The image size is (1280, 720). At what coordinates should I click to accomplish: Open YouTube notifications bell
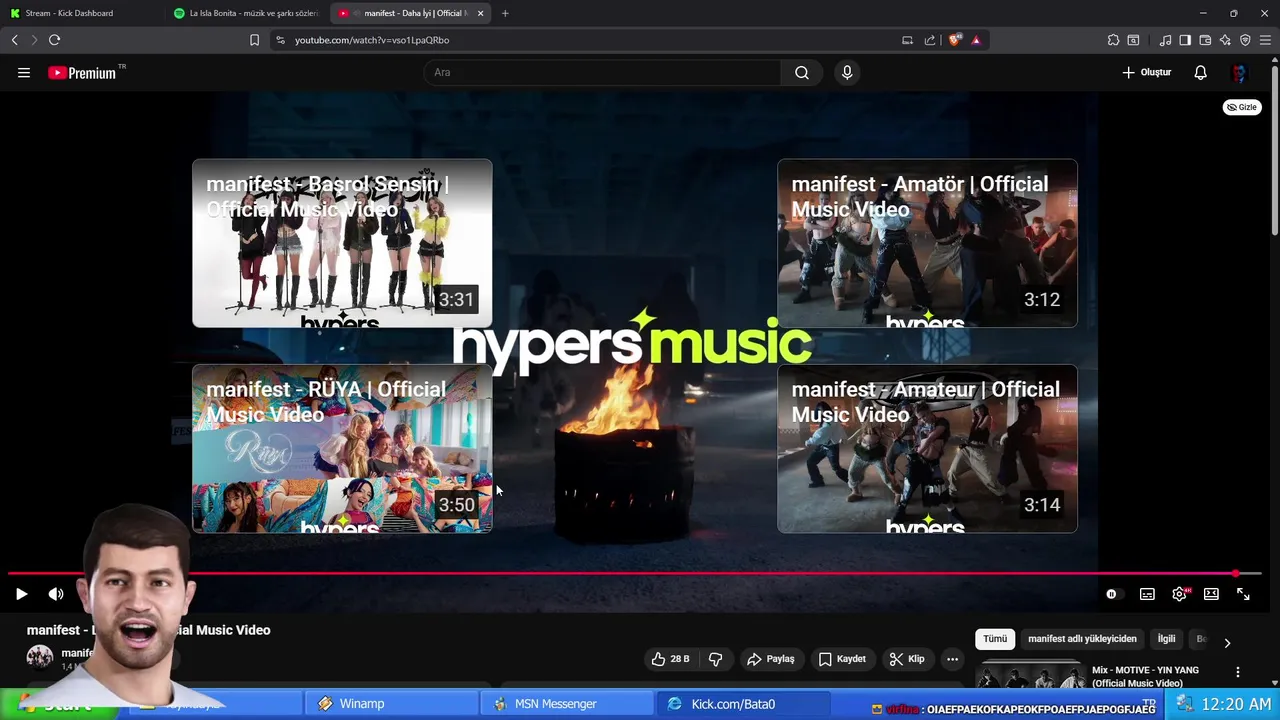tap(1201, 73)
